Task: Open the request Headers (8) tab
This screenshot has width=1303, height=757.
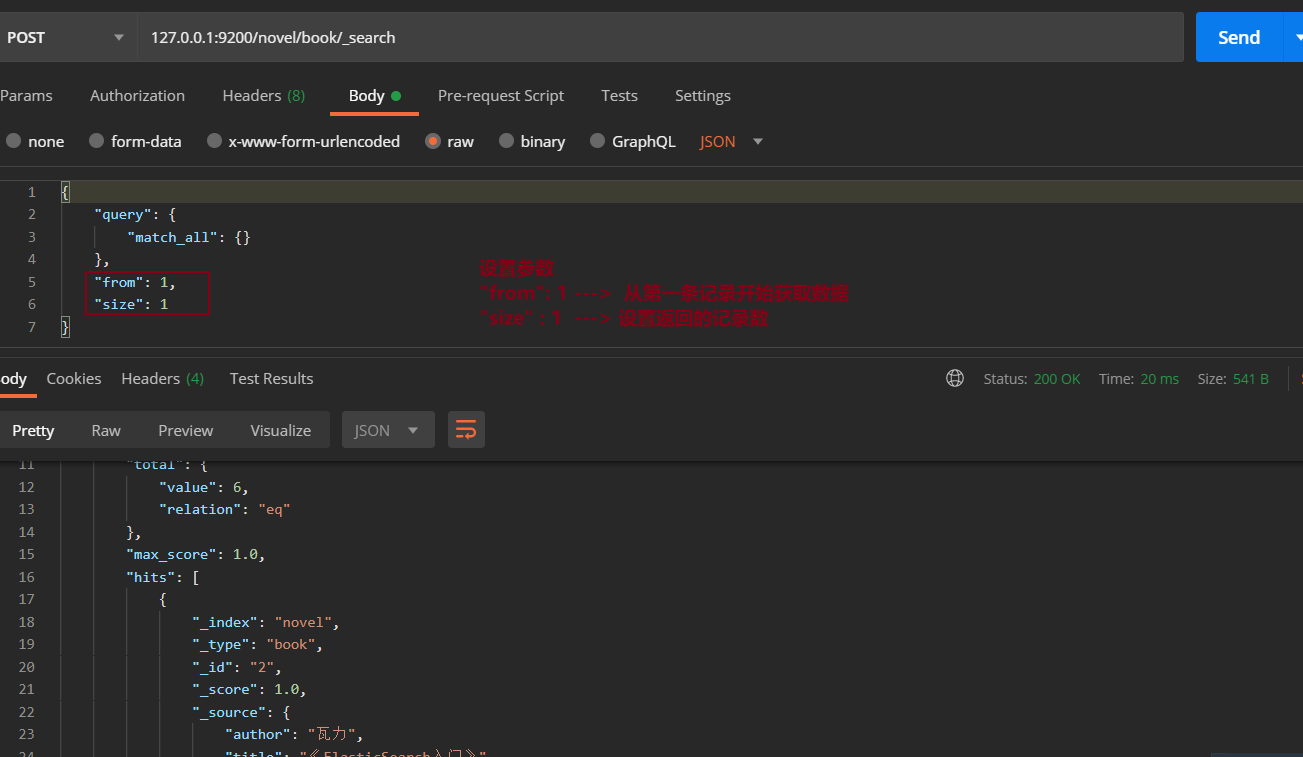Action: (264, 95)
